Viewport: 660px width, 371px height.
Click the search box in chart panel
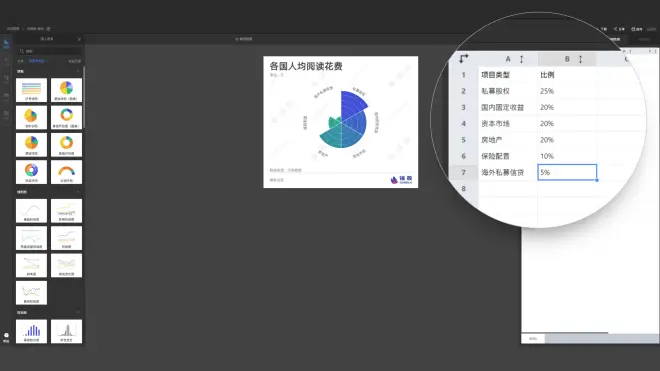pyautogui.click(x=49, y=51)
